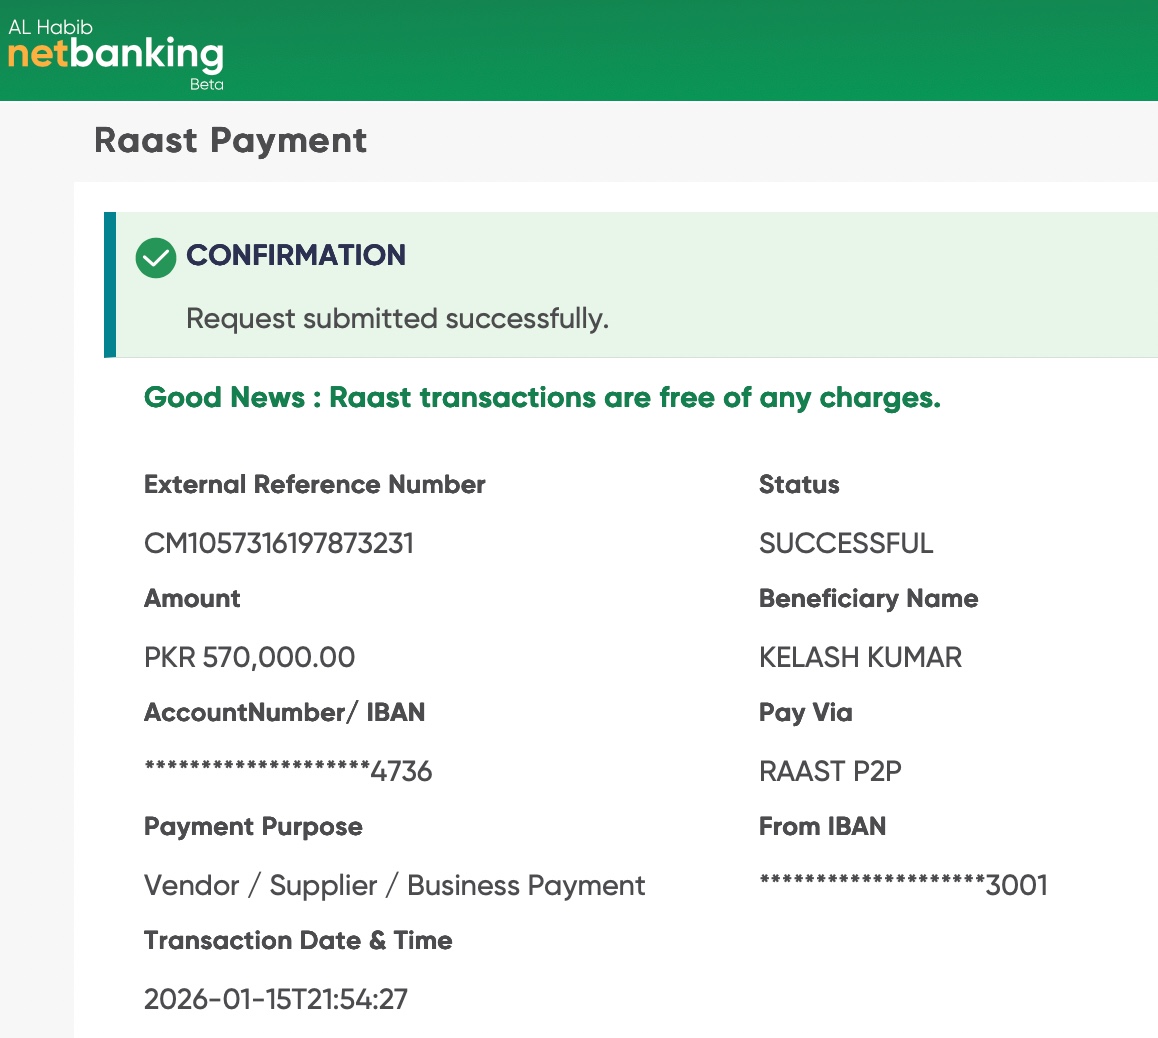Click the CONFIRMATION banner title
1158x1038 pixels.
point(296,255)
